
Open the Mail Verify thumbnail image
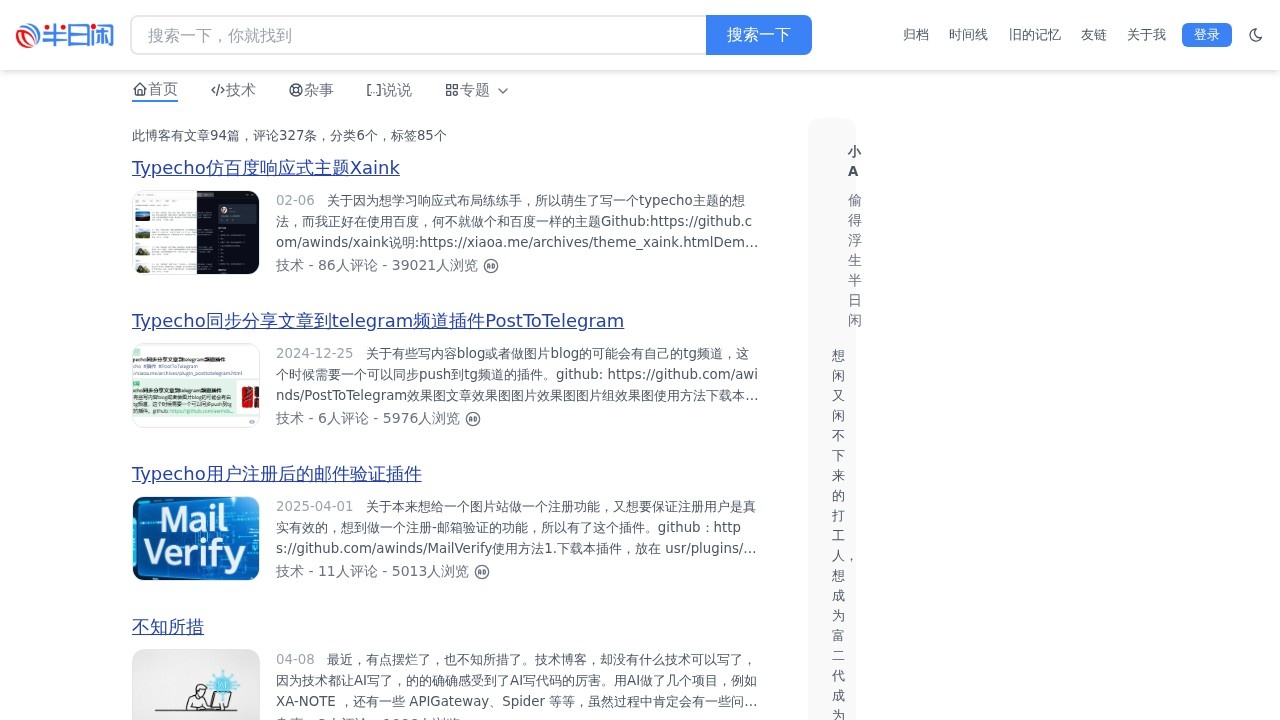[196, 538]
